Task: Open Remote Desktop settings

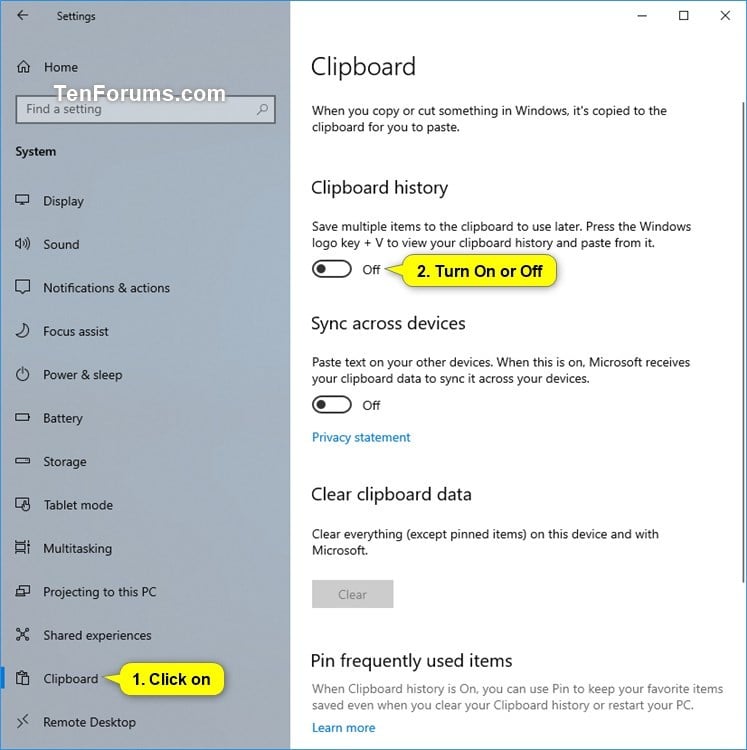Action: tap(89, 722)
